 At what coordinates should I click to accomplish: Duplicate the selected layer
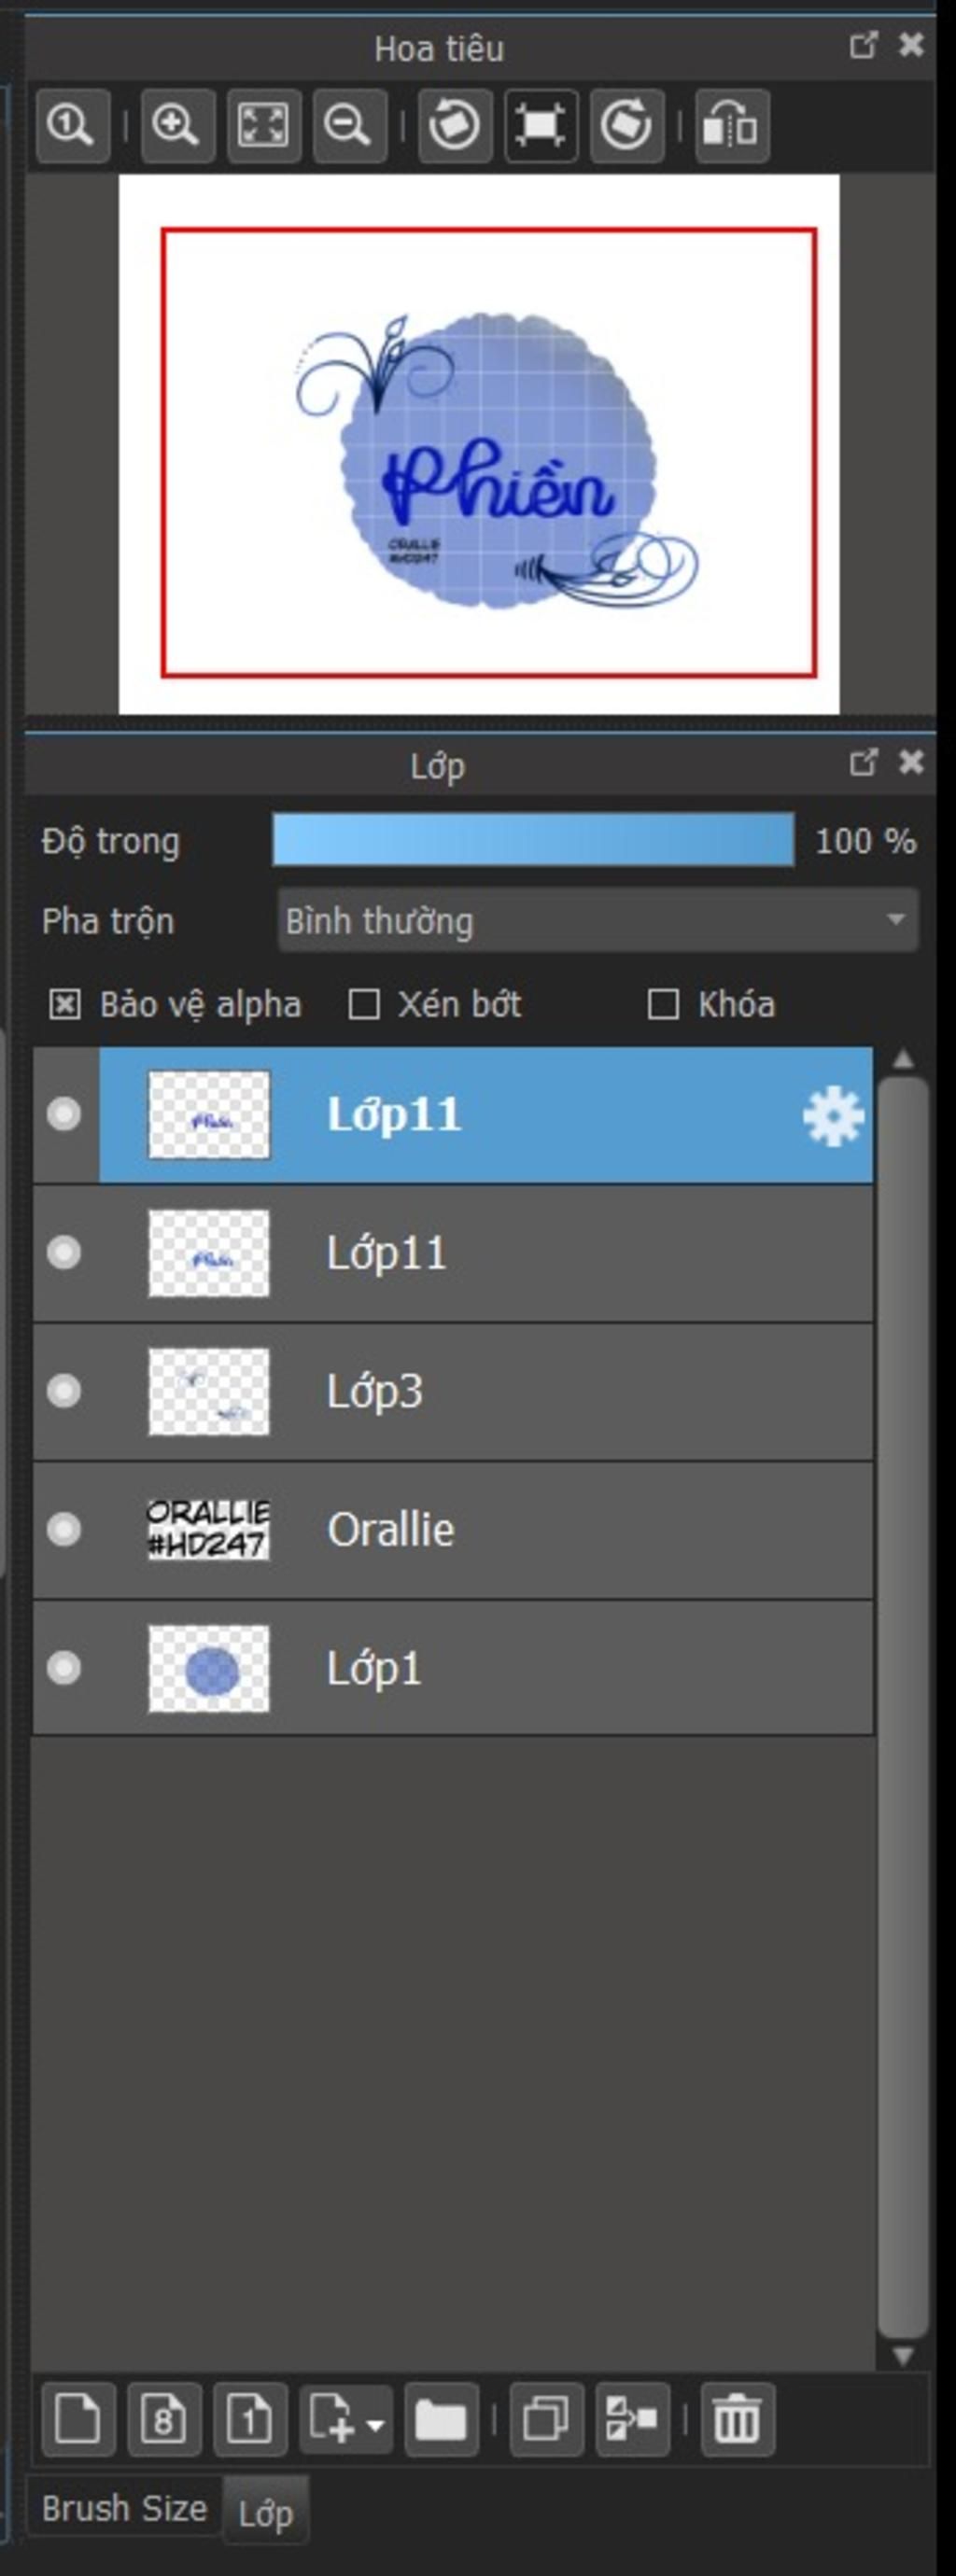pyautogui.click(x=546, y=2419)
